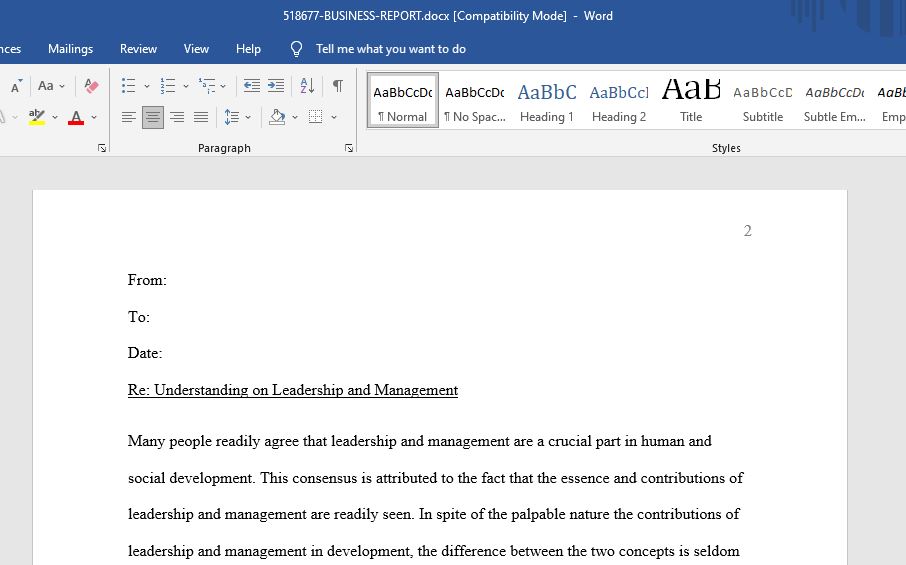The image size is (906, 565).
Task: Click the Shrink Font size icon
Action: click(x=17, y=86)
